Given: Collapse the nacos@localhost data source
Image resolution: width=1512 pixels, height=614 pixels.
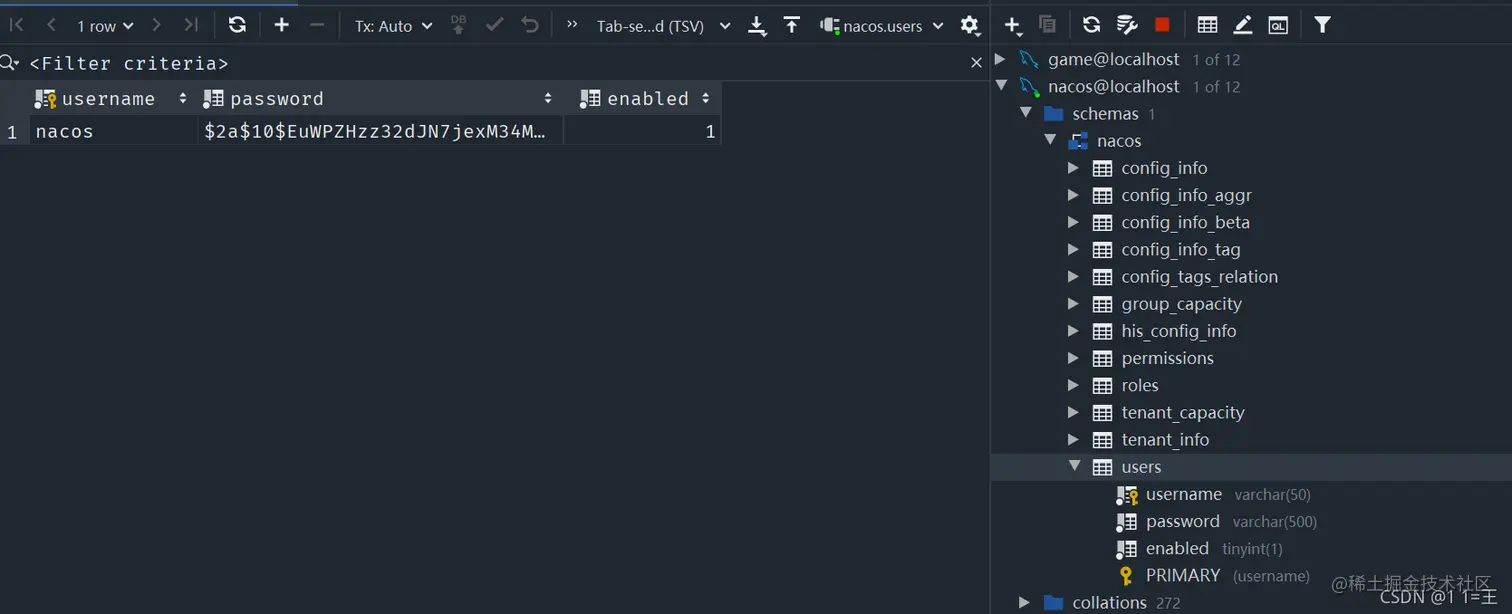Looking at the screenshot, I should (x=1001, y=86).
